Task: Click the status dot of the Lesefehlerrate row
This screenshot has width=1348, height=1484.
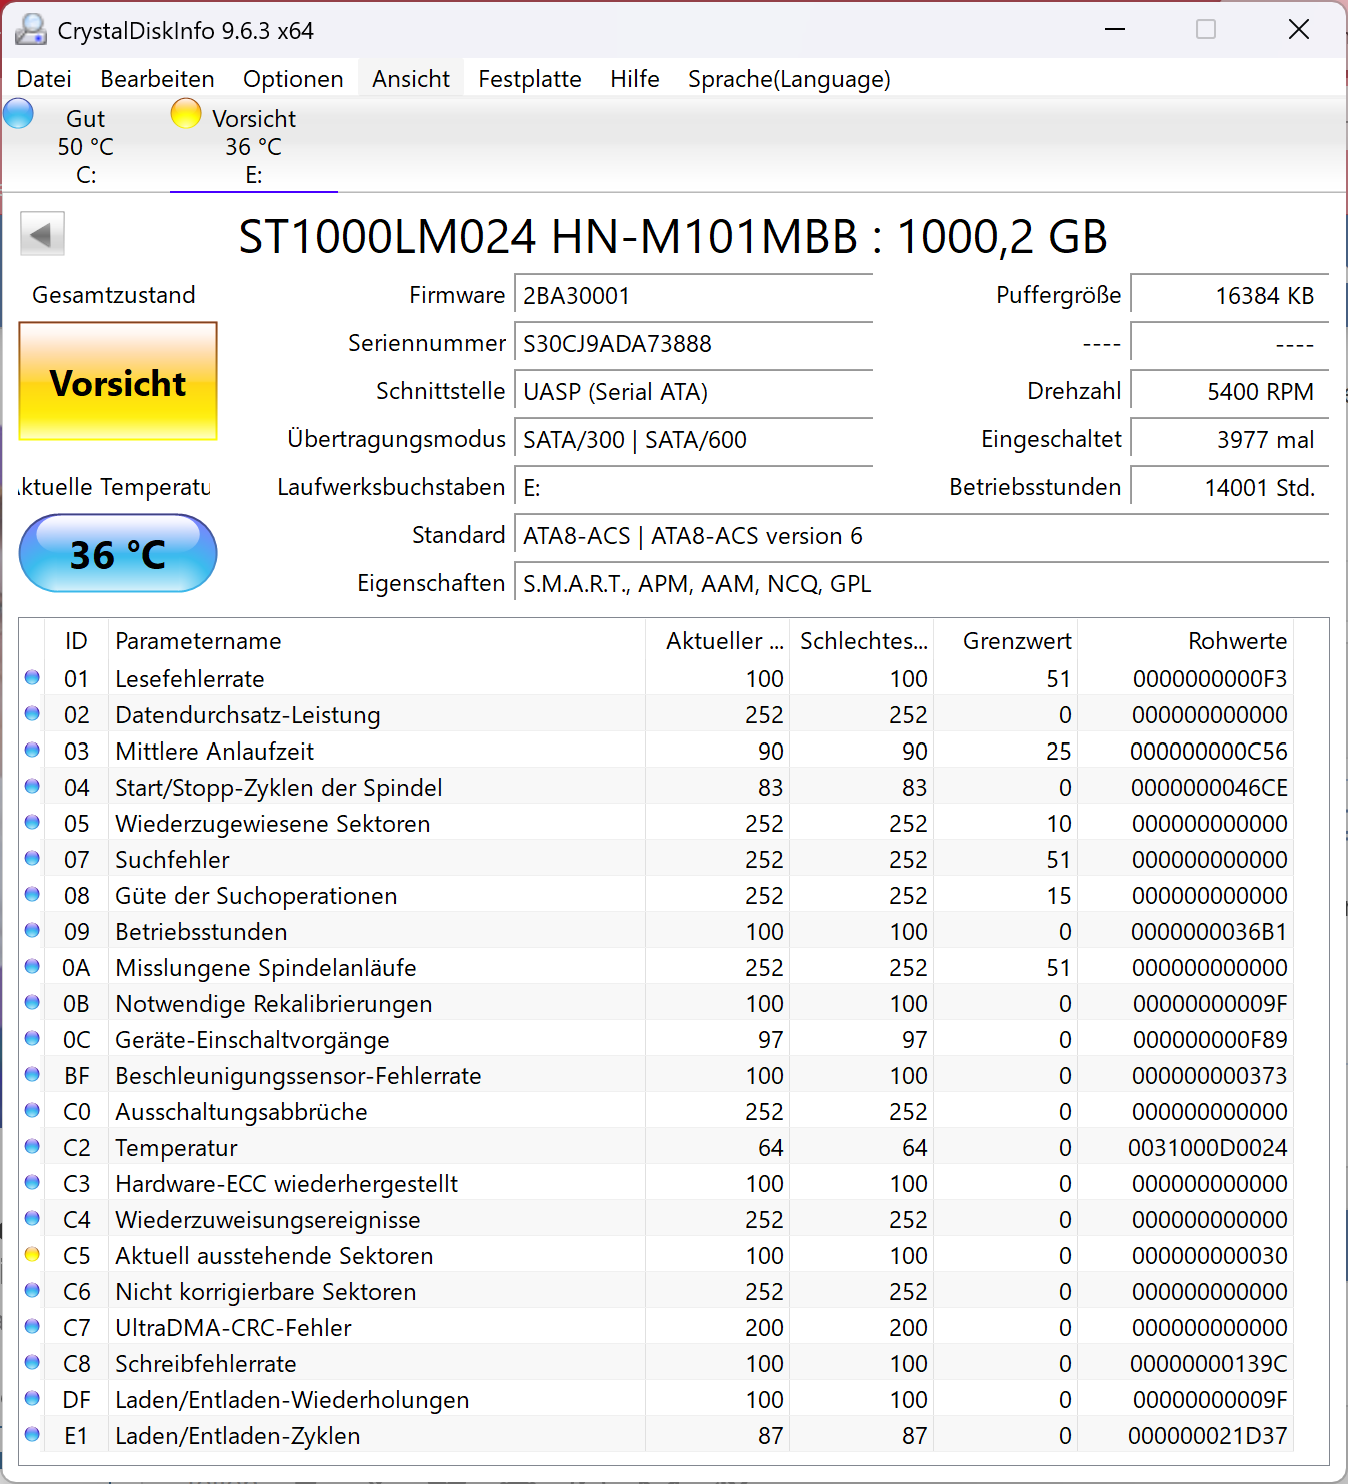Action: click(x=32, y=678)
